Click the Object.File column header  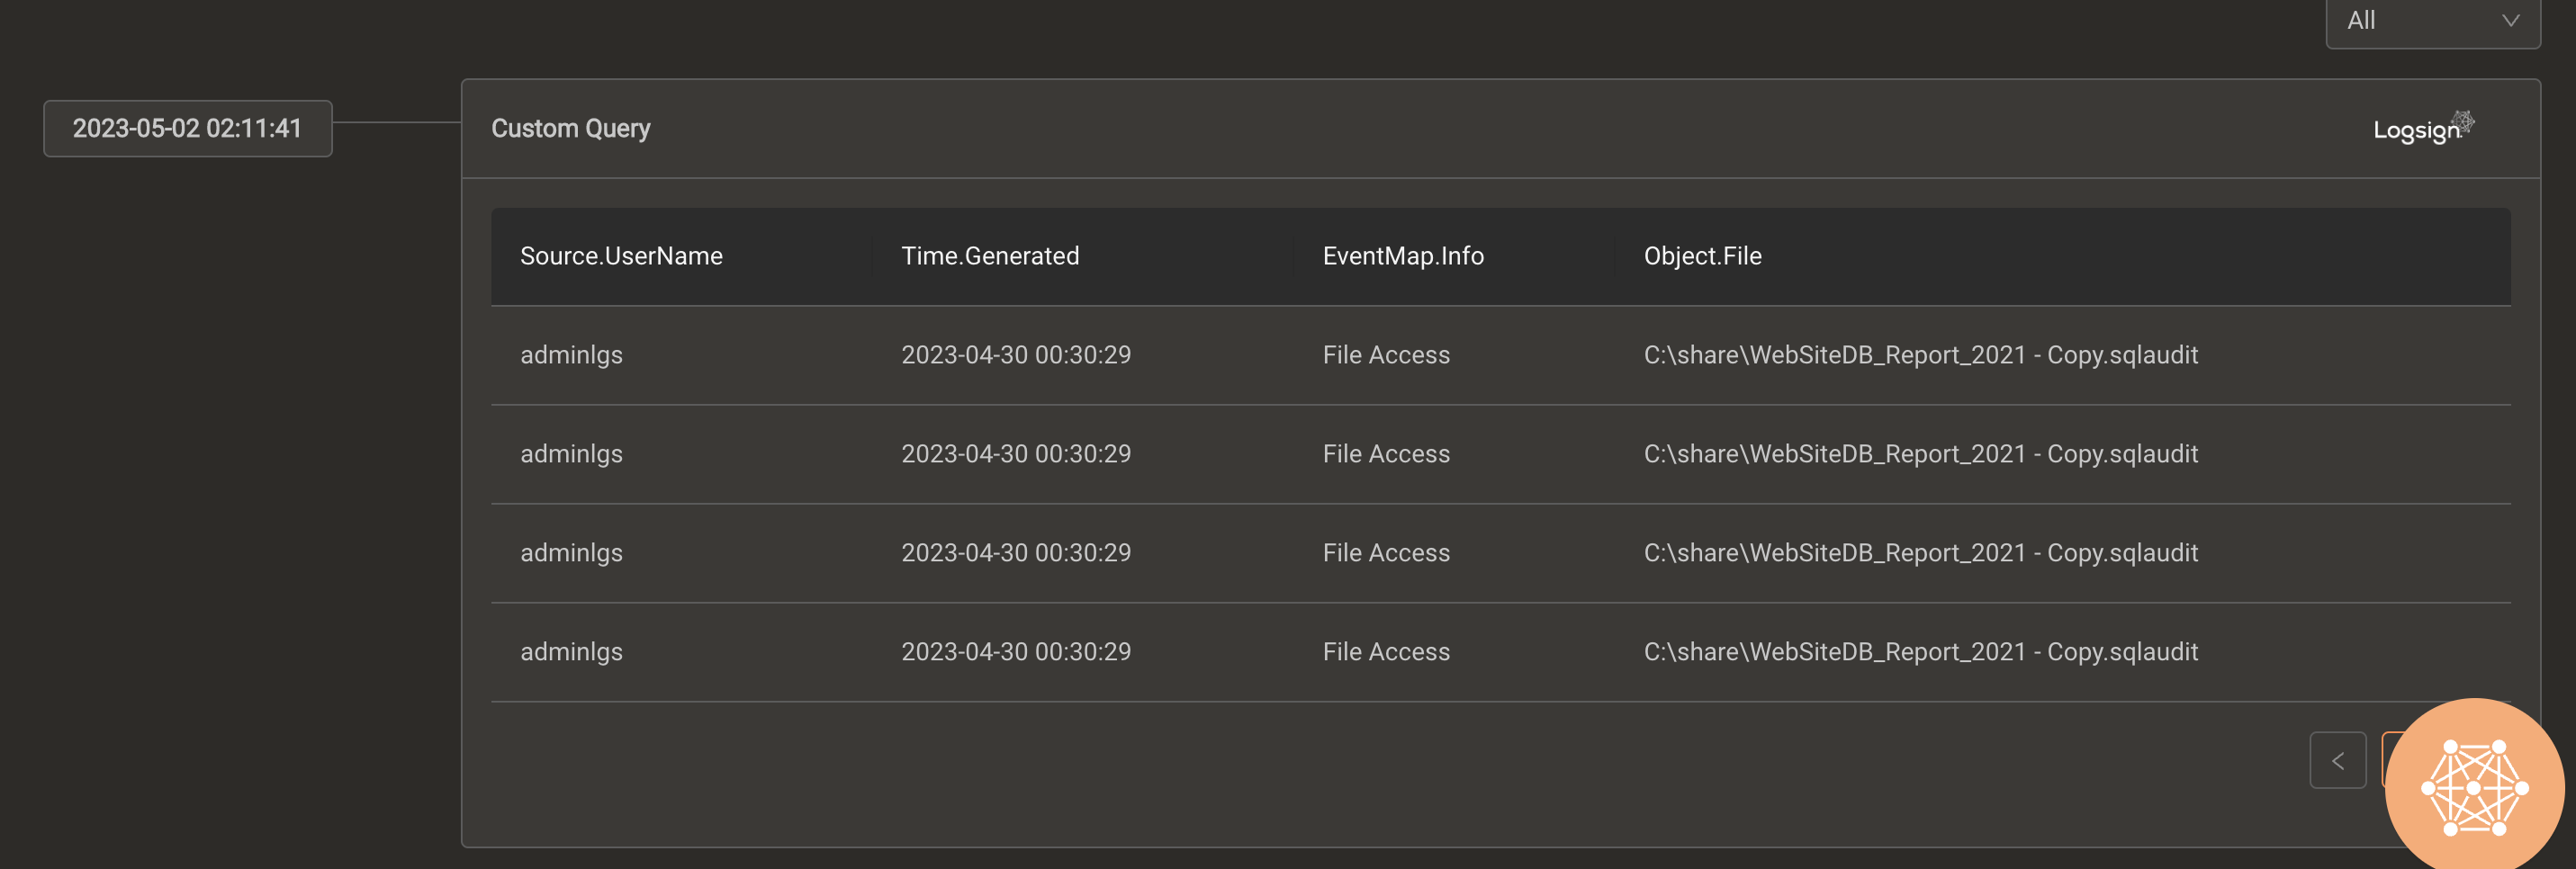pos(1702,256)
